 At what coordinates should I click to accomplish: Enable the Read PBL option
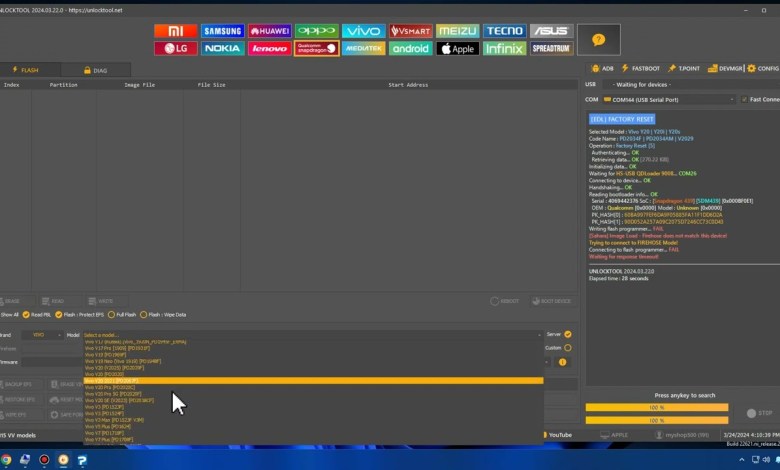click(27, 314)
